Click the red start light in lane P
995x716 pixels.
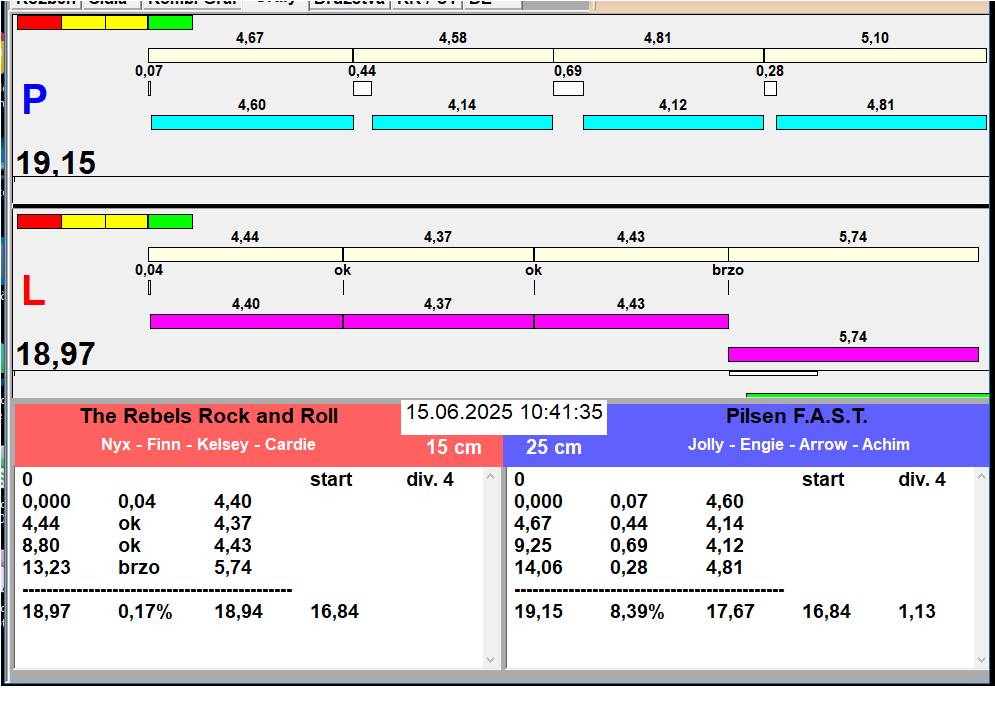[x=39, y=22]
